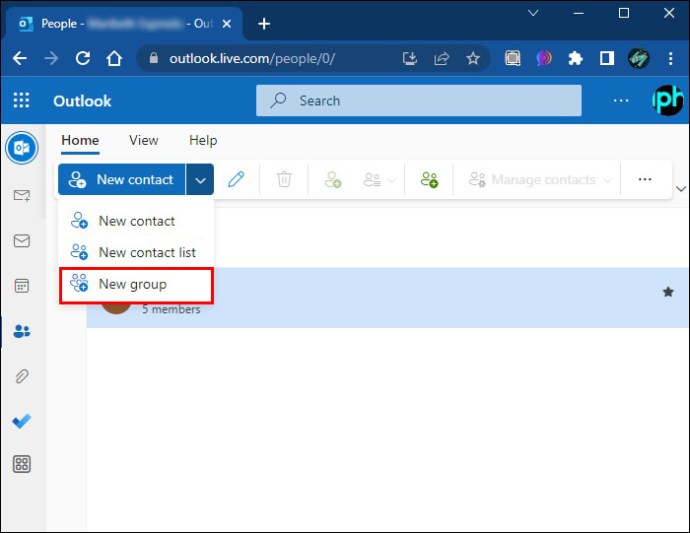Open a new browser tab
The height and width of the screenshot is (533, 690).
click(x=264, y=24)
